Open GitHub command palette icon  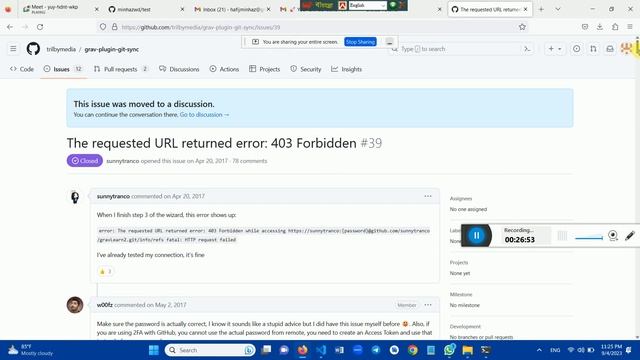(527, 49)
